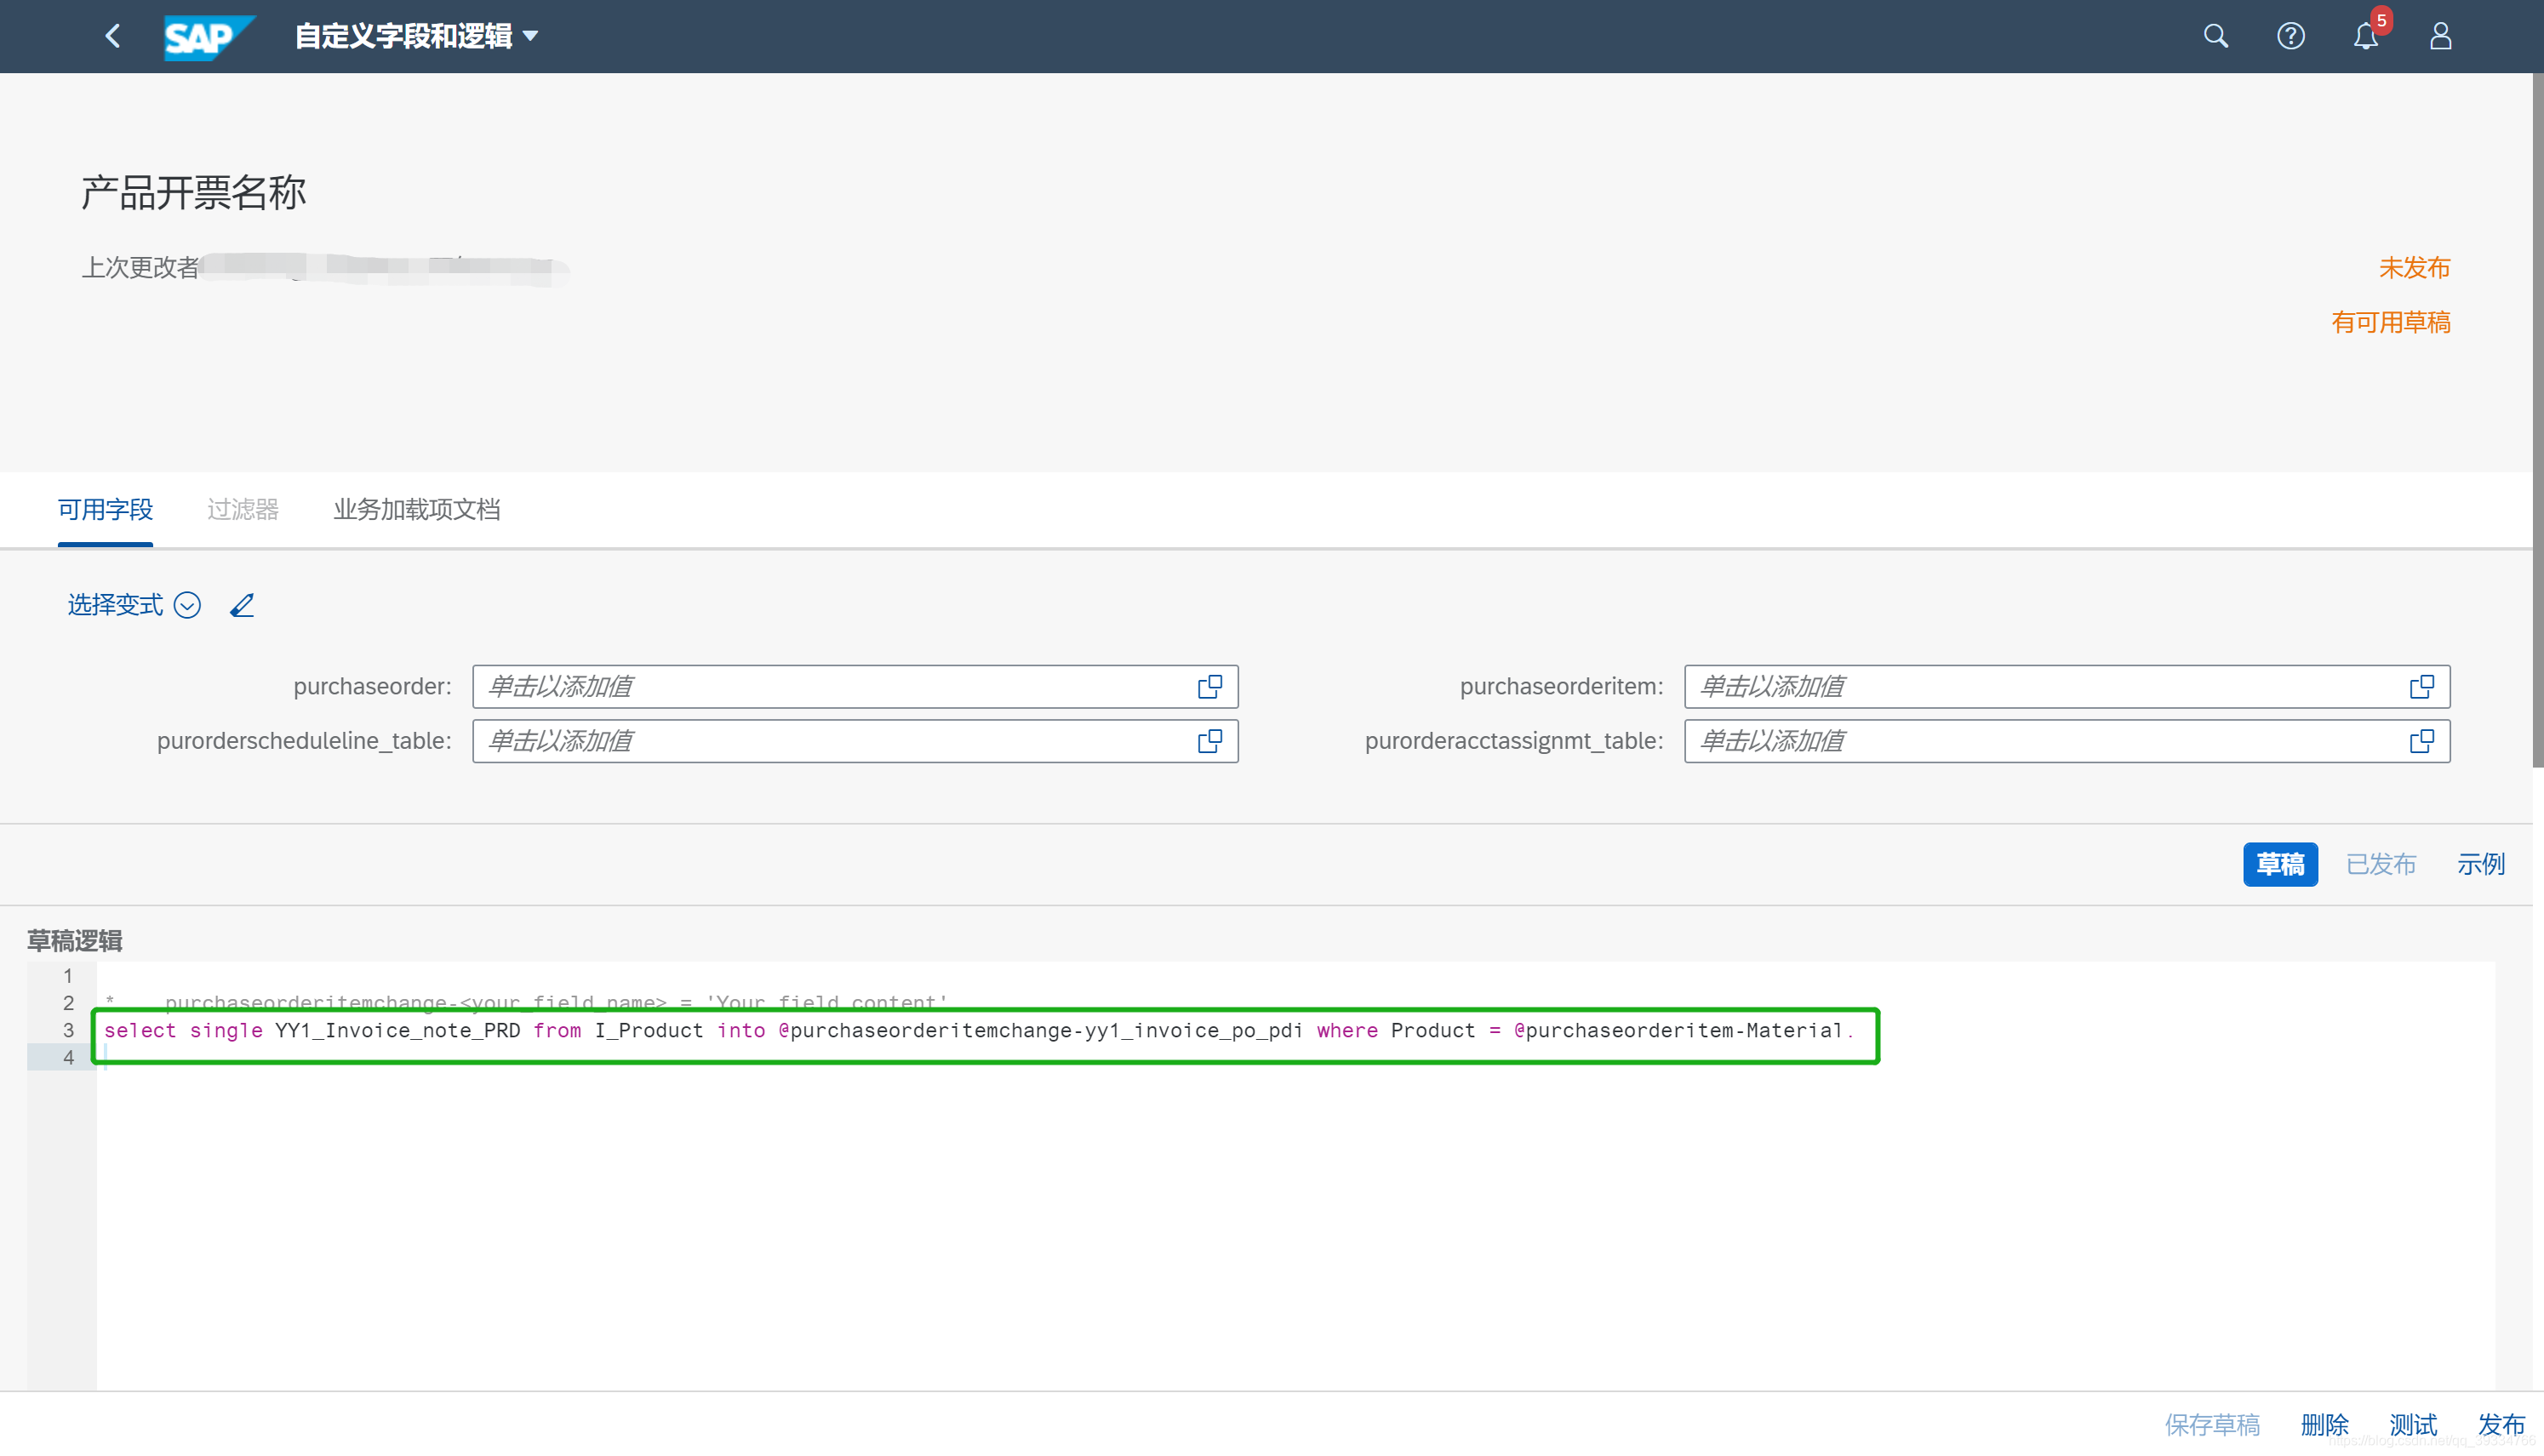Viewport: 2544px width, 1456px height.
Task: Open value help icon for purorderscheduleline_table
Action: 1210,741
